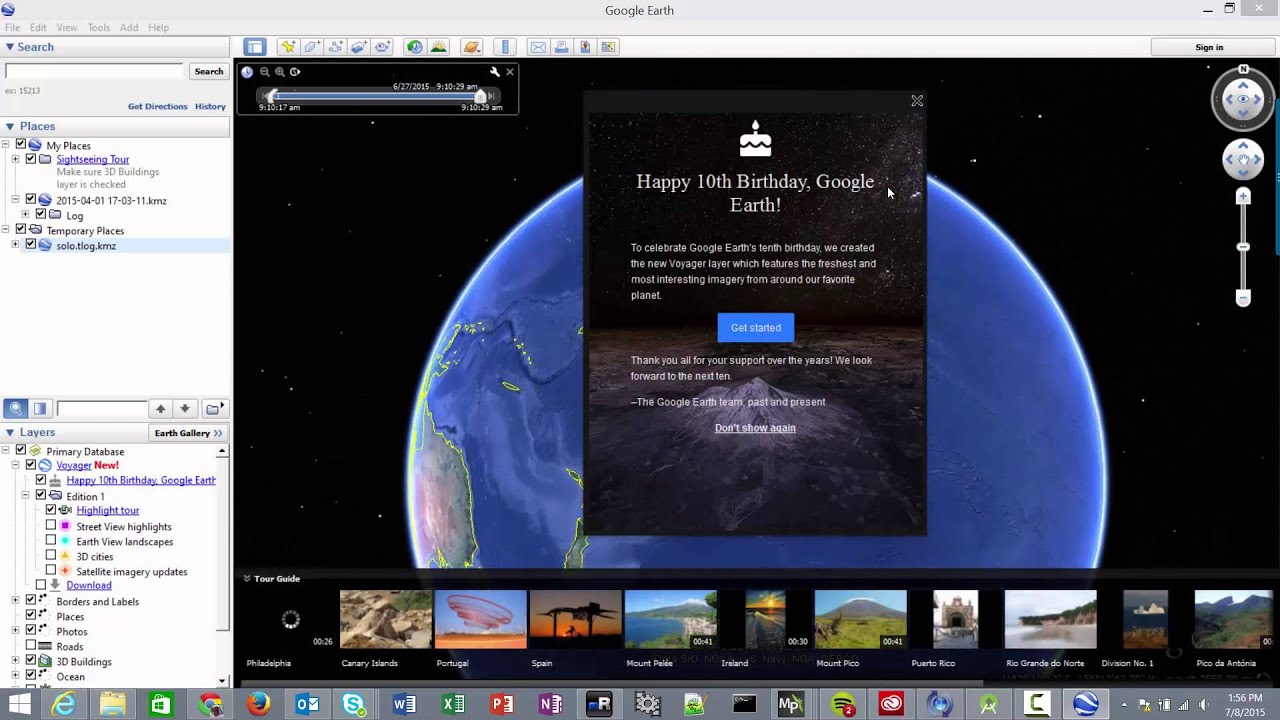The width and height of the screenshot is (1280, 720).
Task: Move selected place up with arrow
Action: click(160, 408)
